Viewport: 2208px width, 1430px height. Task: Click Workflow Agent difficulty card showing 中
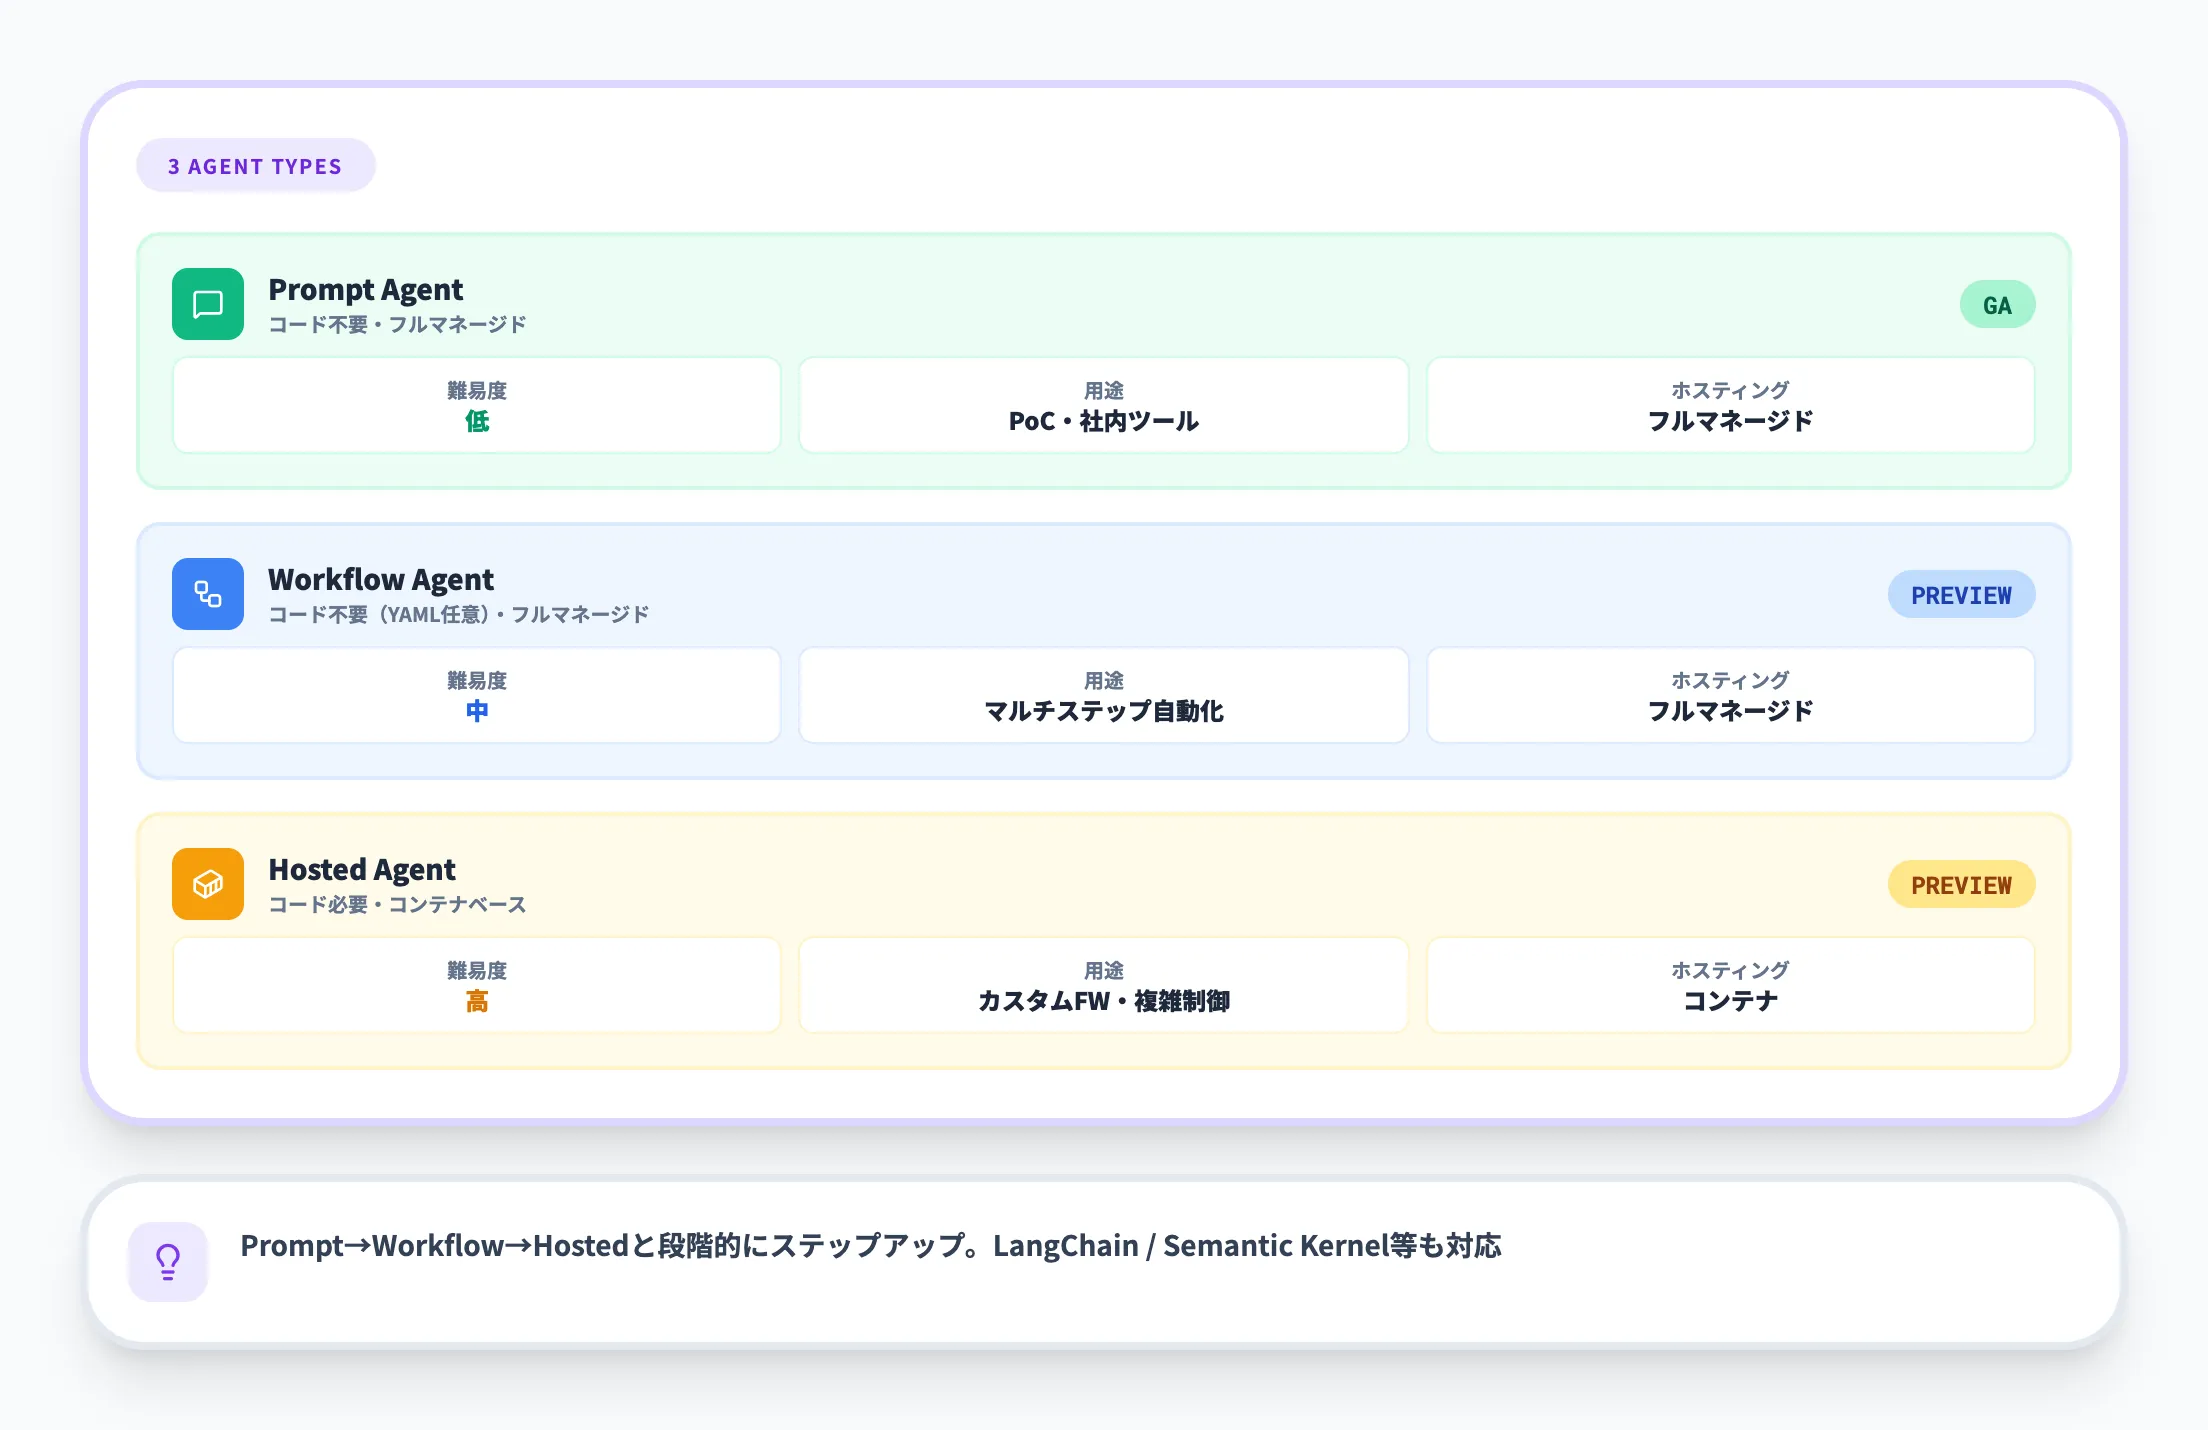(477, 696)
